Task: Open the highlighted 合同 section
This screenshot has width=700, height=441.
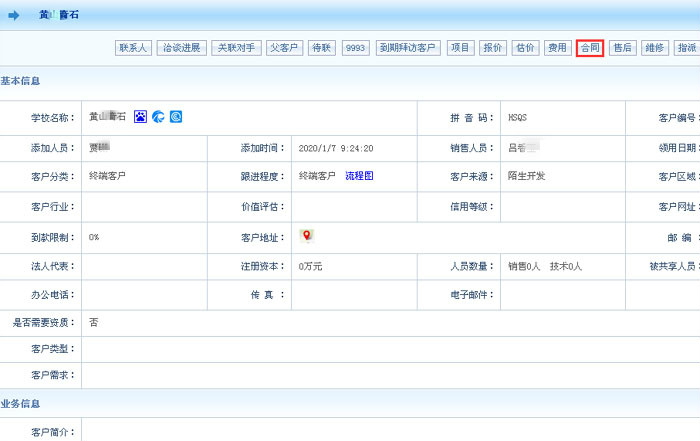Action: tap(590, 48)
